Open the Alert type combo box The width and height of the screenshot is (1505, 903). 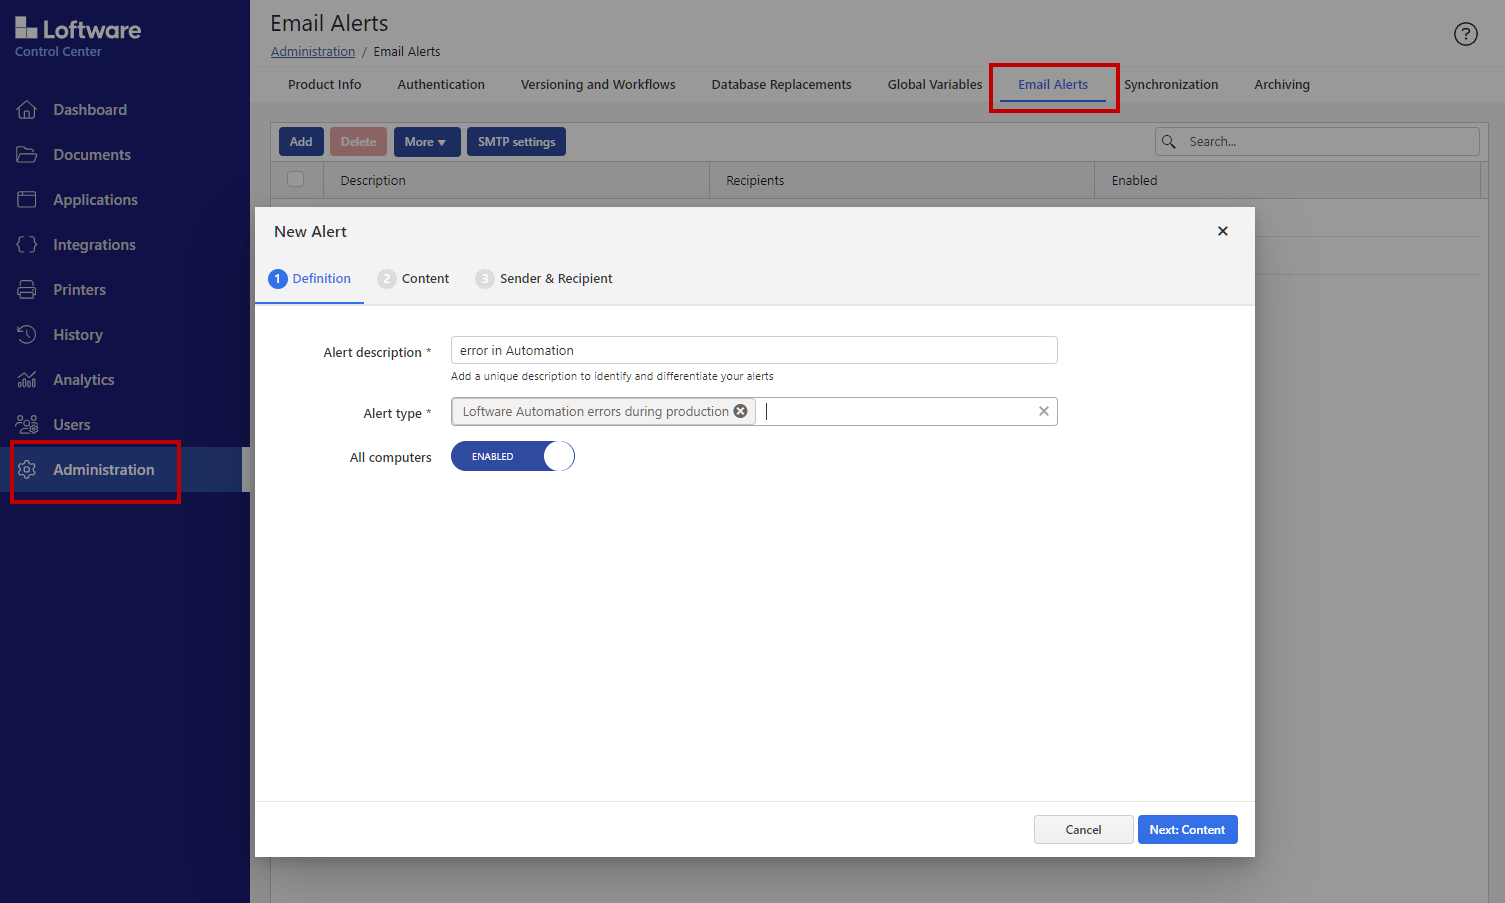(895, 412)
